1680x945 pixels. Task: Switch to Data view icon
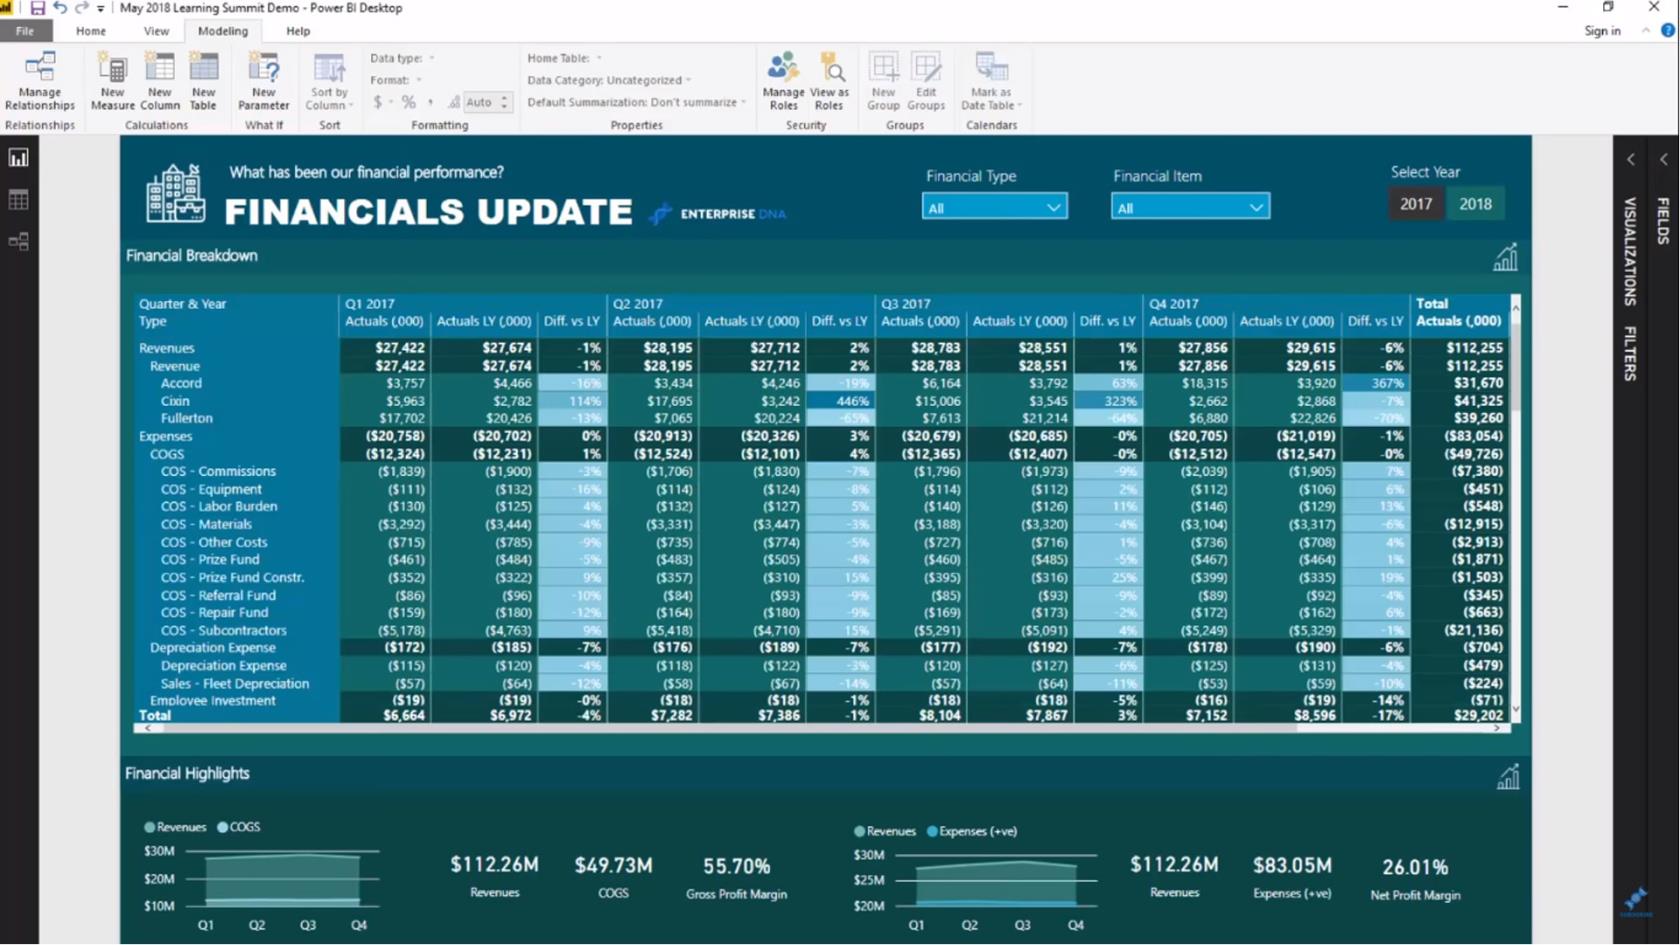pos(18,200)
